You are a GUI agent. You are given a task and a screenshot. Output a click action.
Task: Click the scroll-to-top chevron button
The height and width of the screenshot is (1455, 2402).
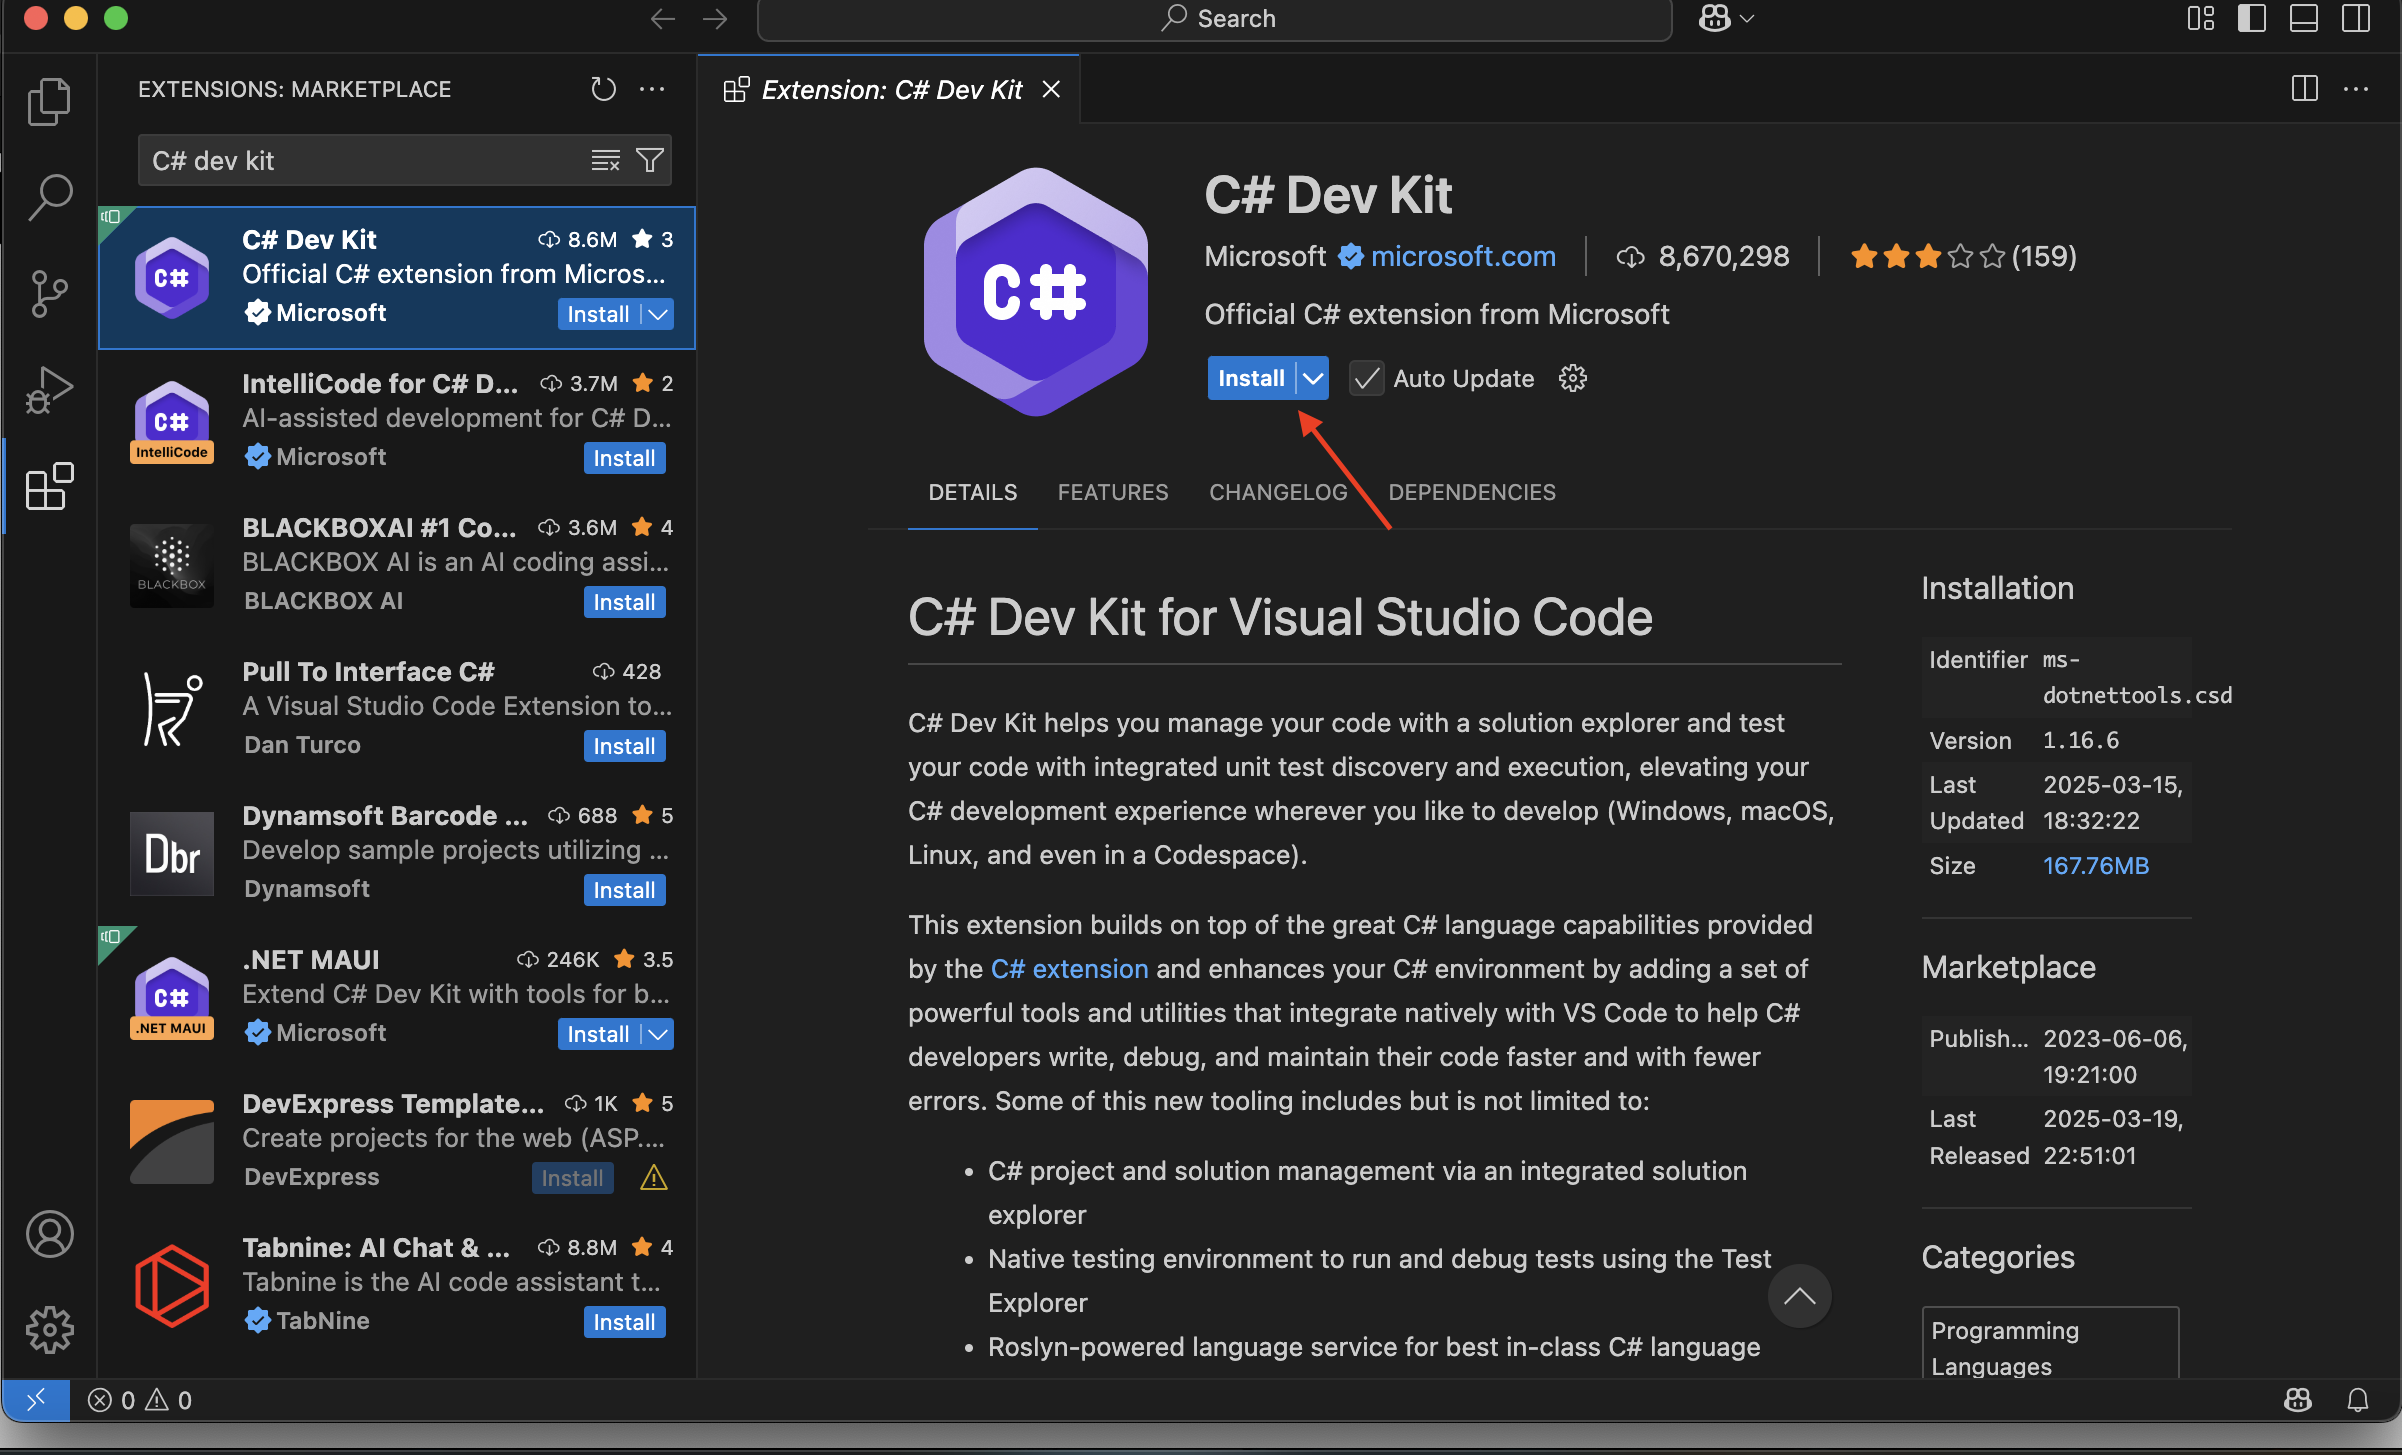(x=1799, y=1296)
